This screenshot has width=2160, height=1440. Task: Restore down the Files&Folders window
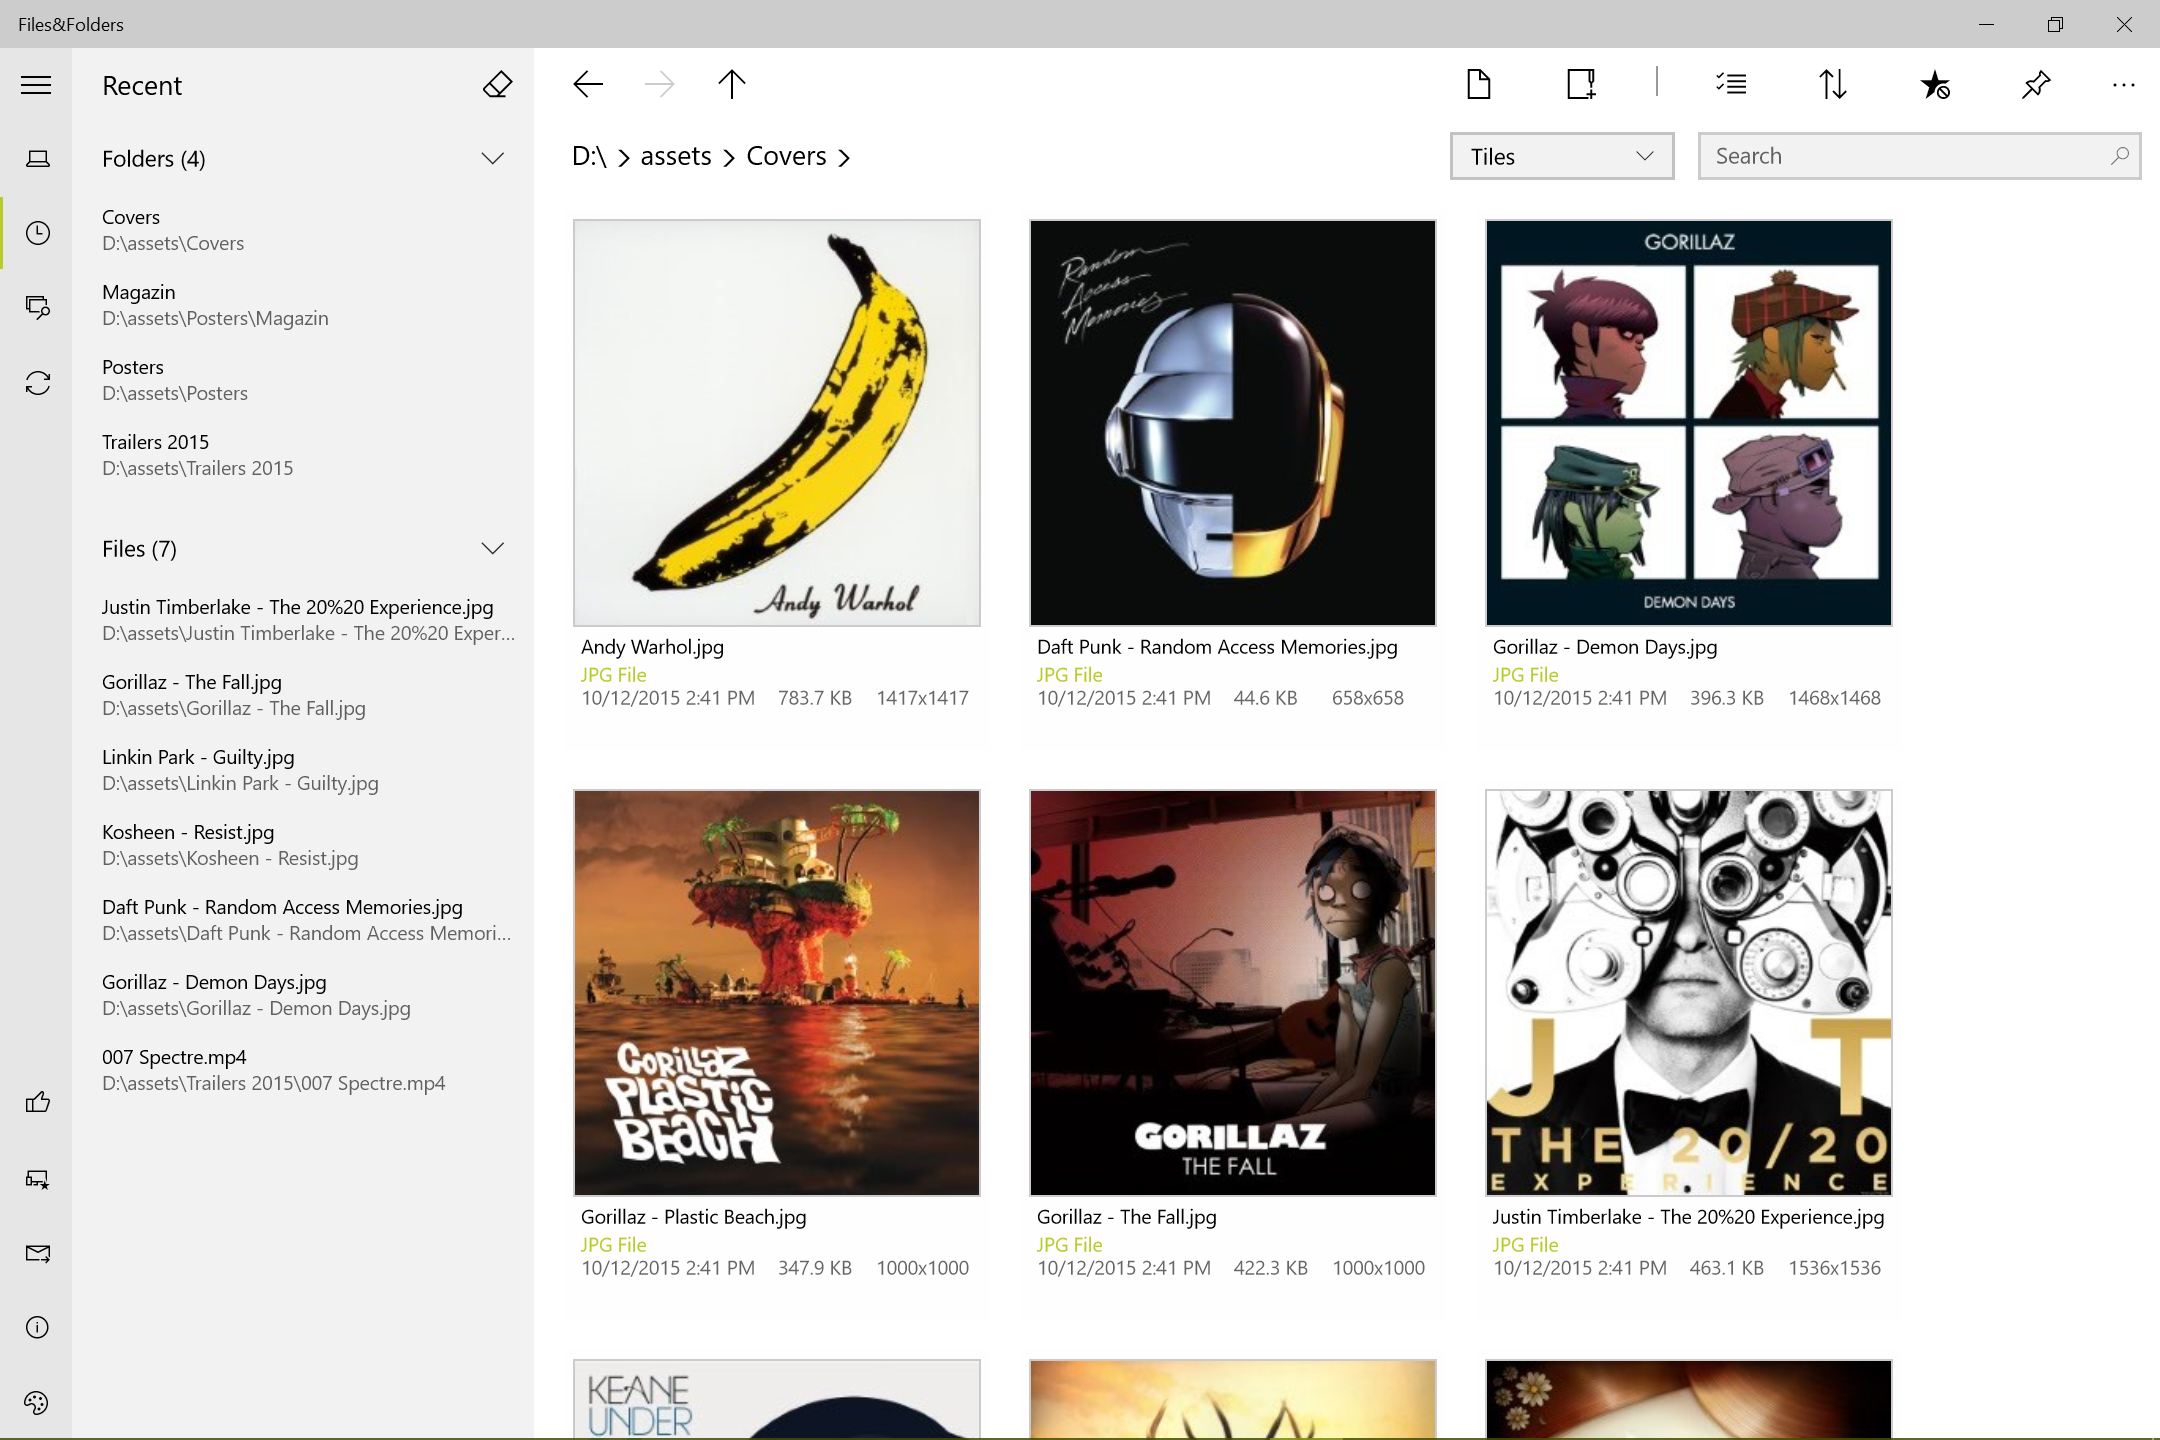pyautogui.click(x=2055, y=24)
